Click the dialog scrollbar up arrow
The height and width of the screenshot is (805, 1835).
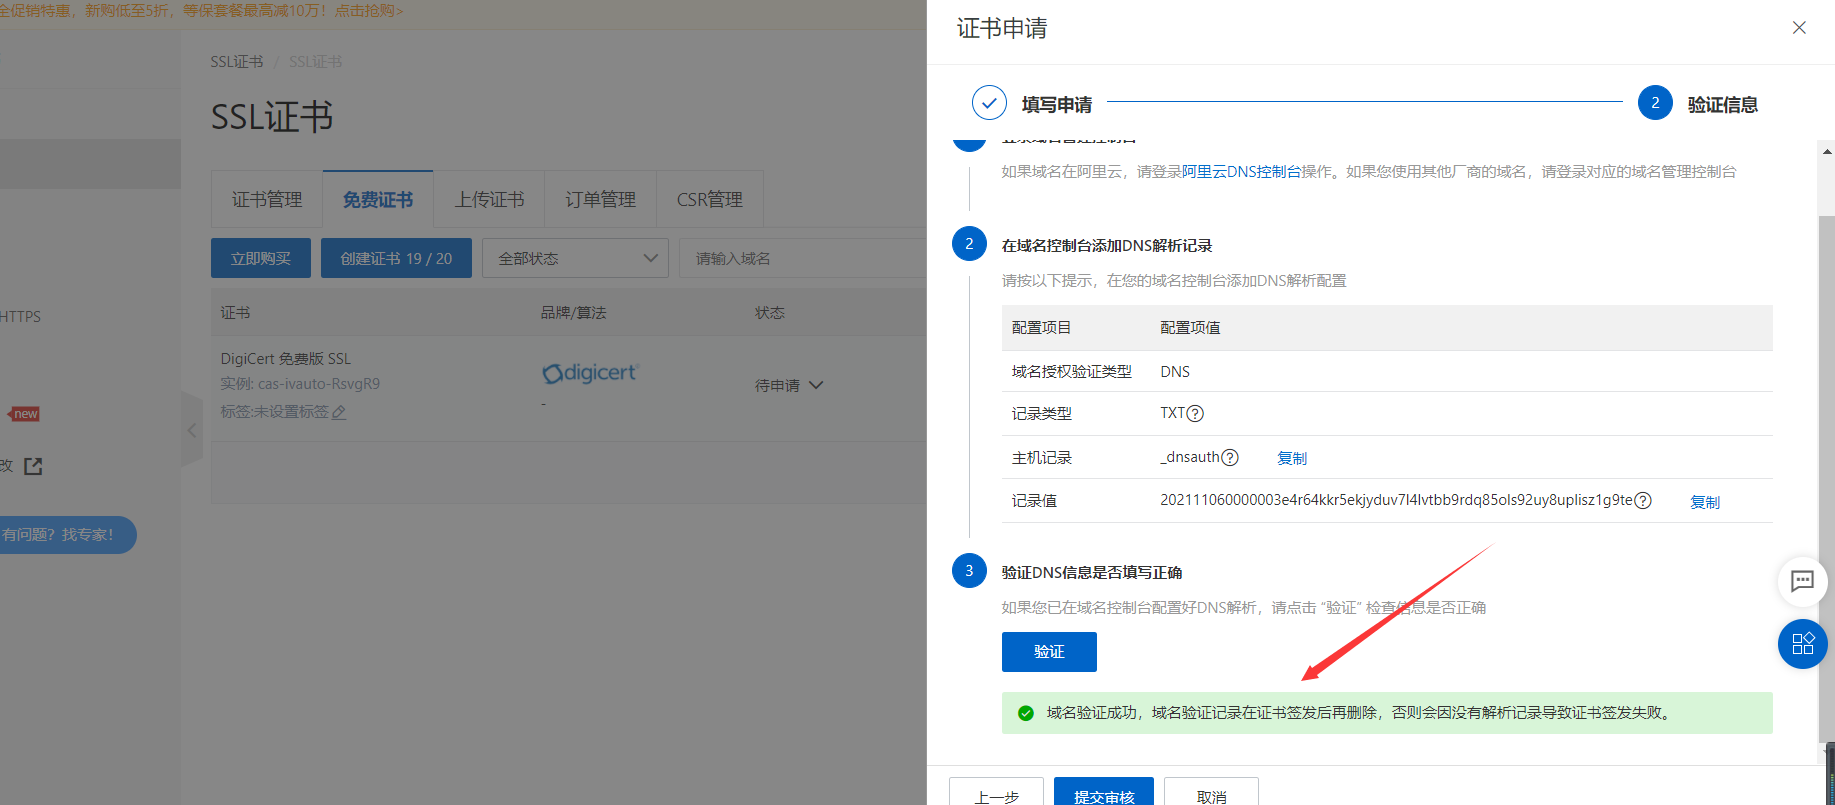pyautogui.click(x=1827, y=152)
